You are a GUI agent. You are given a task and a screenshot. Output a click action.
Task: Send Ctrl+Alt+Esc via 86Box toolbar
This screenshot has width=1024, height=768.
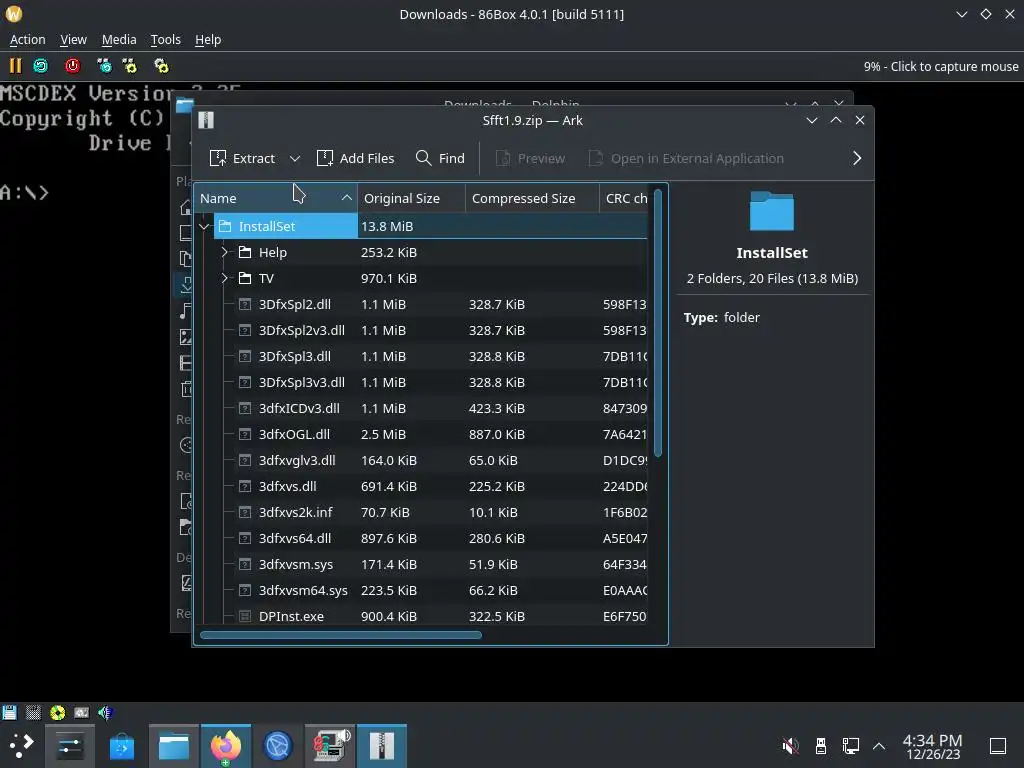130,66
